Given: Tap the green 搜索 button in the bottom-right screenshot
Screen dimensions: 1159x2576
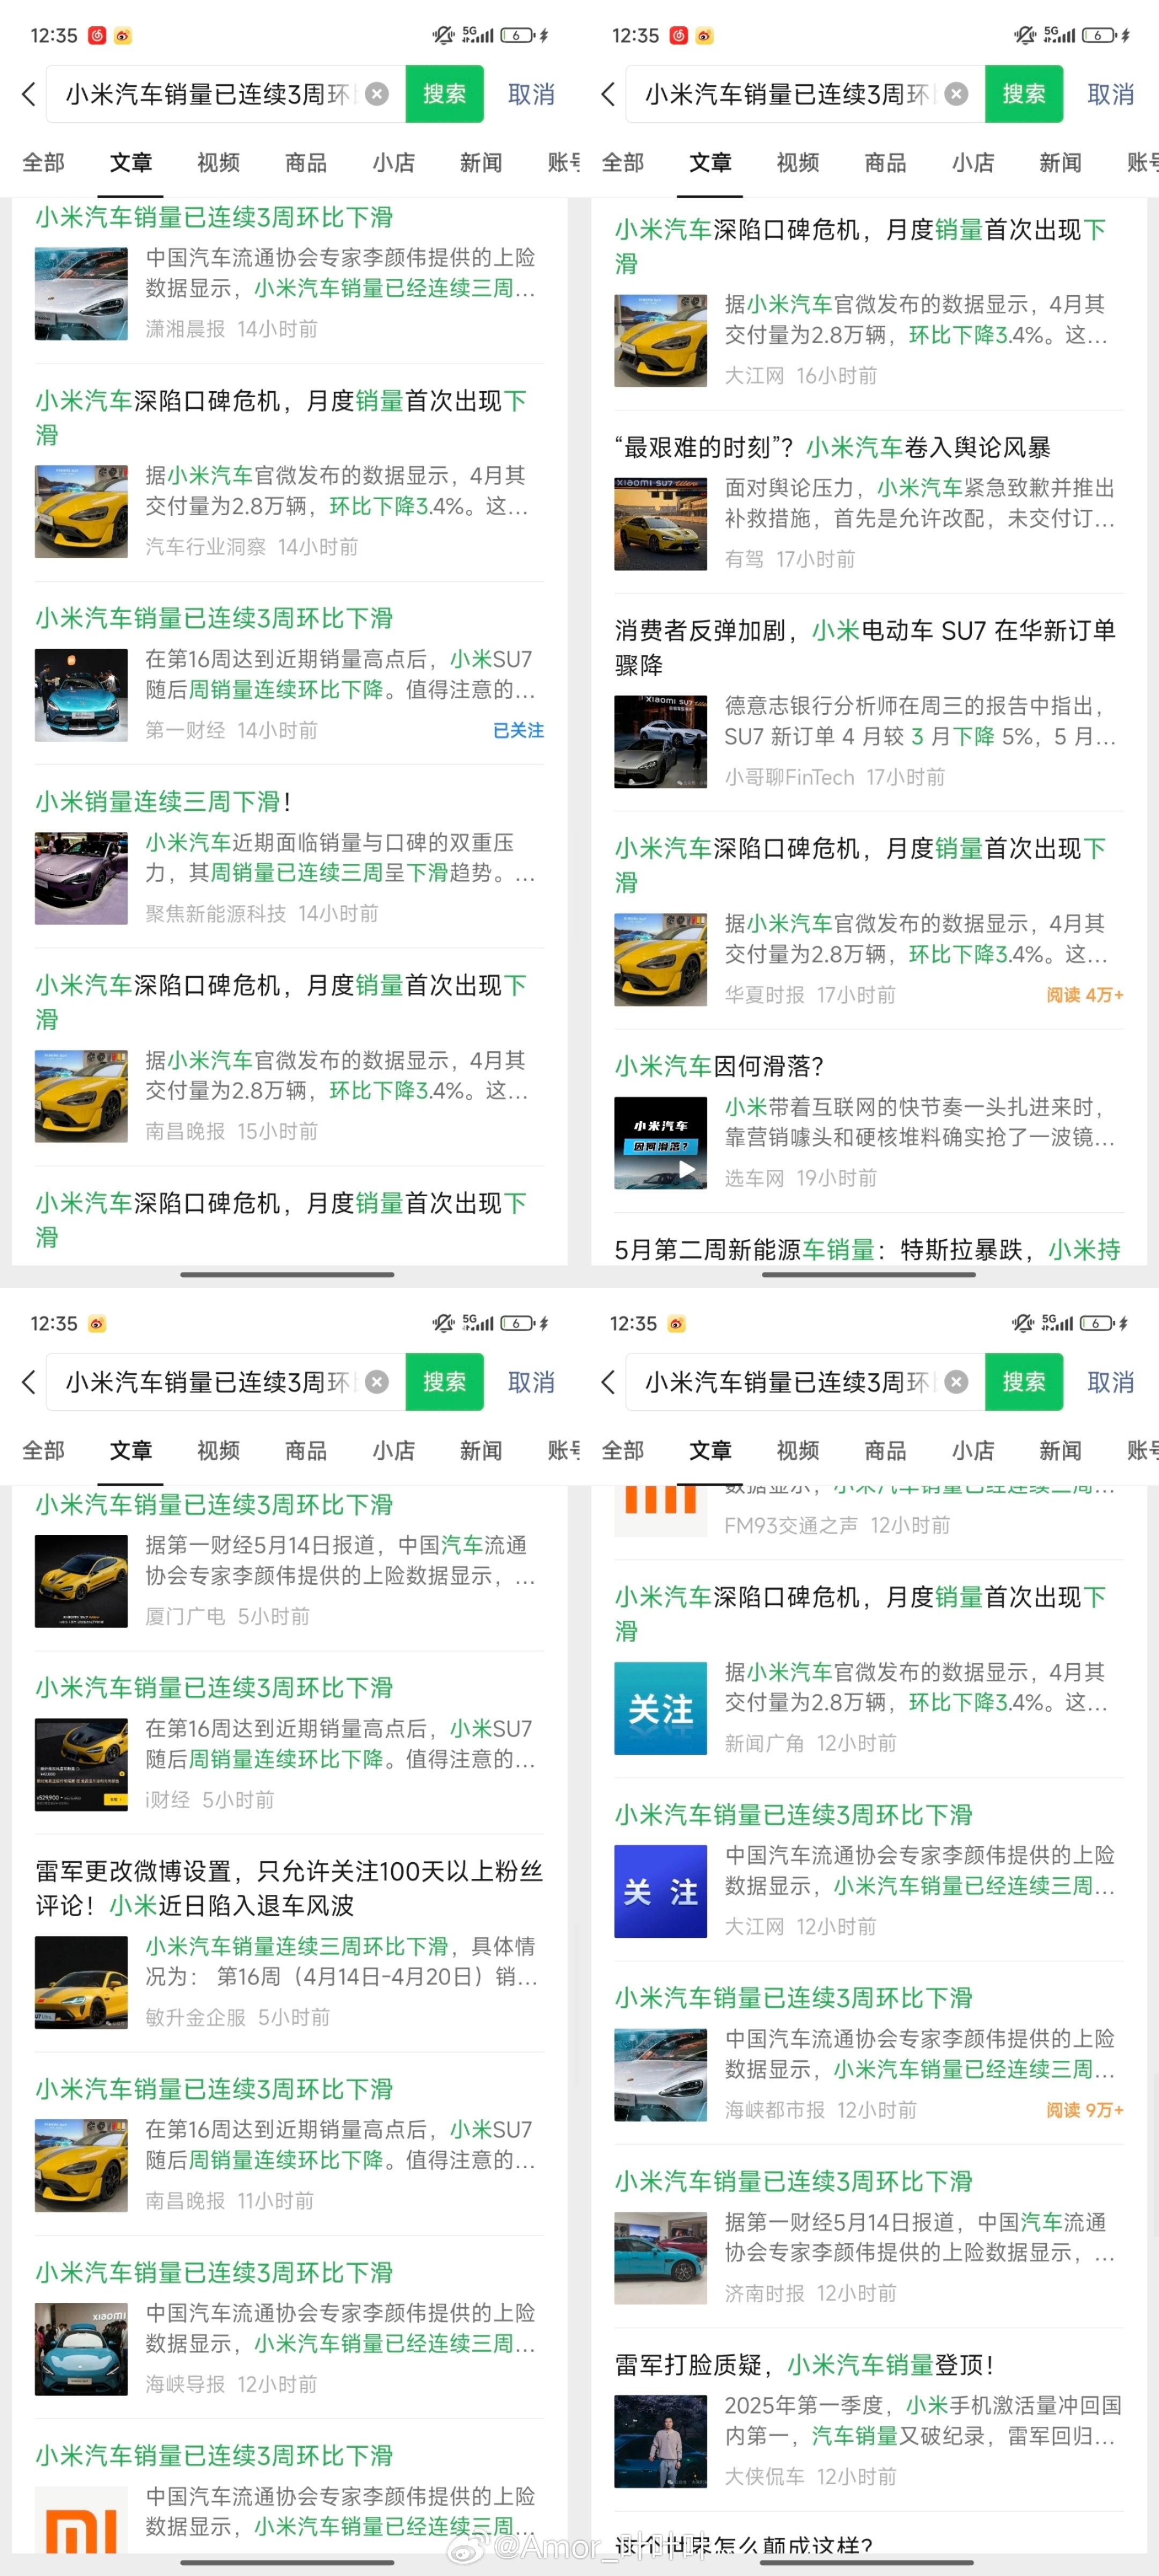Looking at the screenshot, I should (1024, 1382).
